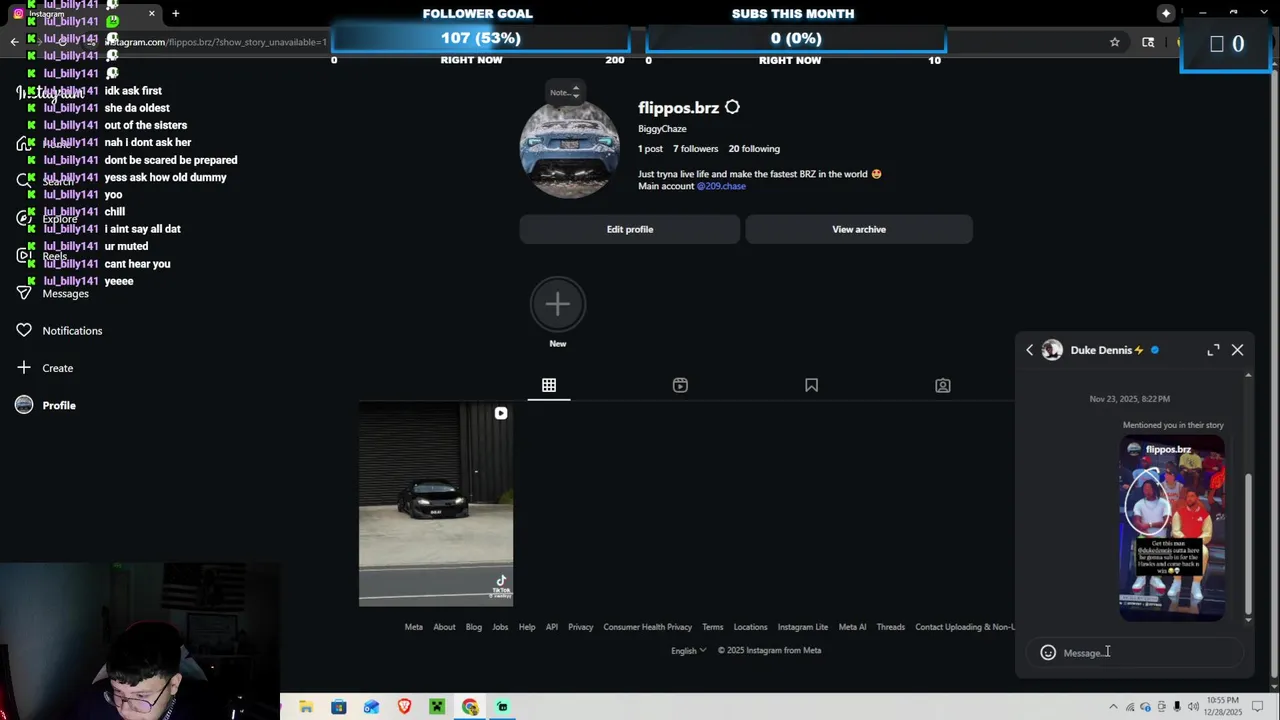Screen dimensions: 1280x720
Task: Open the Meta AI footer link
Action: tap(852, 627)
